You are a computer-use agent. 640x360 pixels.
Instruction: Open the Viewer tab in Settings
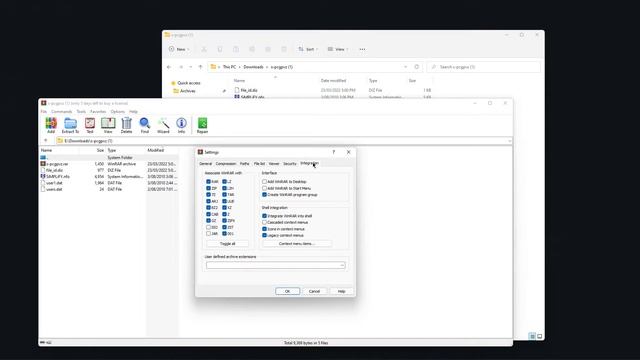tap(274, 164)
